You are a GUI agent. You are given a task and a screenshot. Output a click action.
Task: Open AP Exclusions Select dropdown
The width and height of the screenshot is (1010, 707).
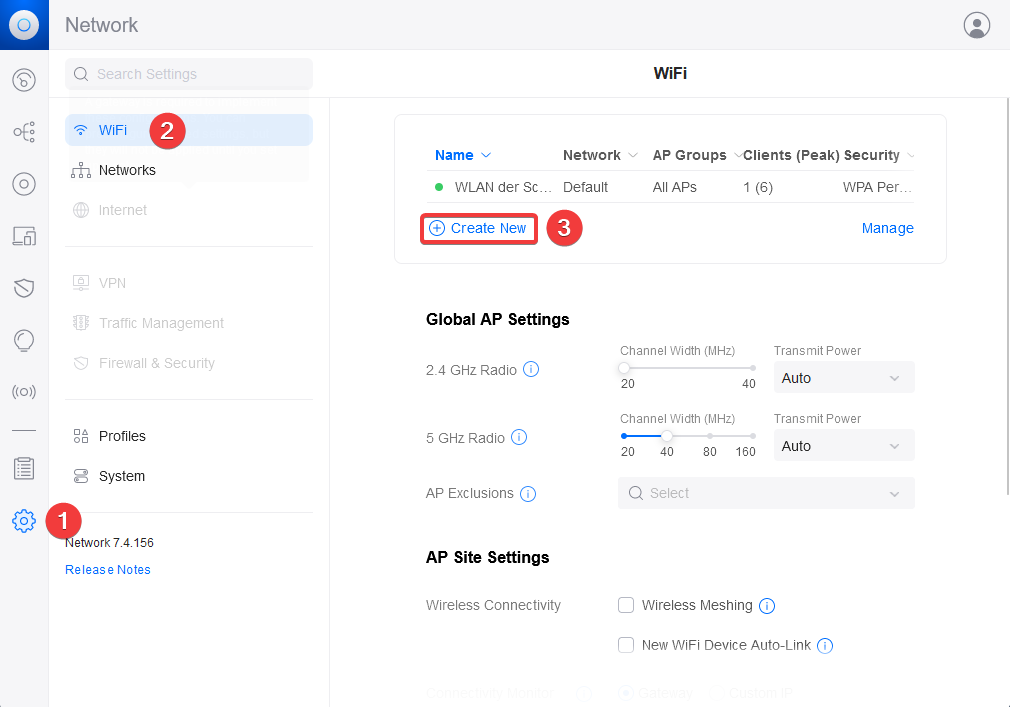click(x=766, y=493)
